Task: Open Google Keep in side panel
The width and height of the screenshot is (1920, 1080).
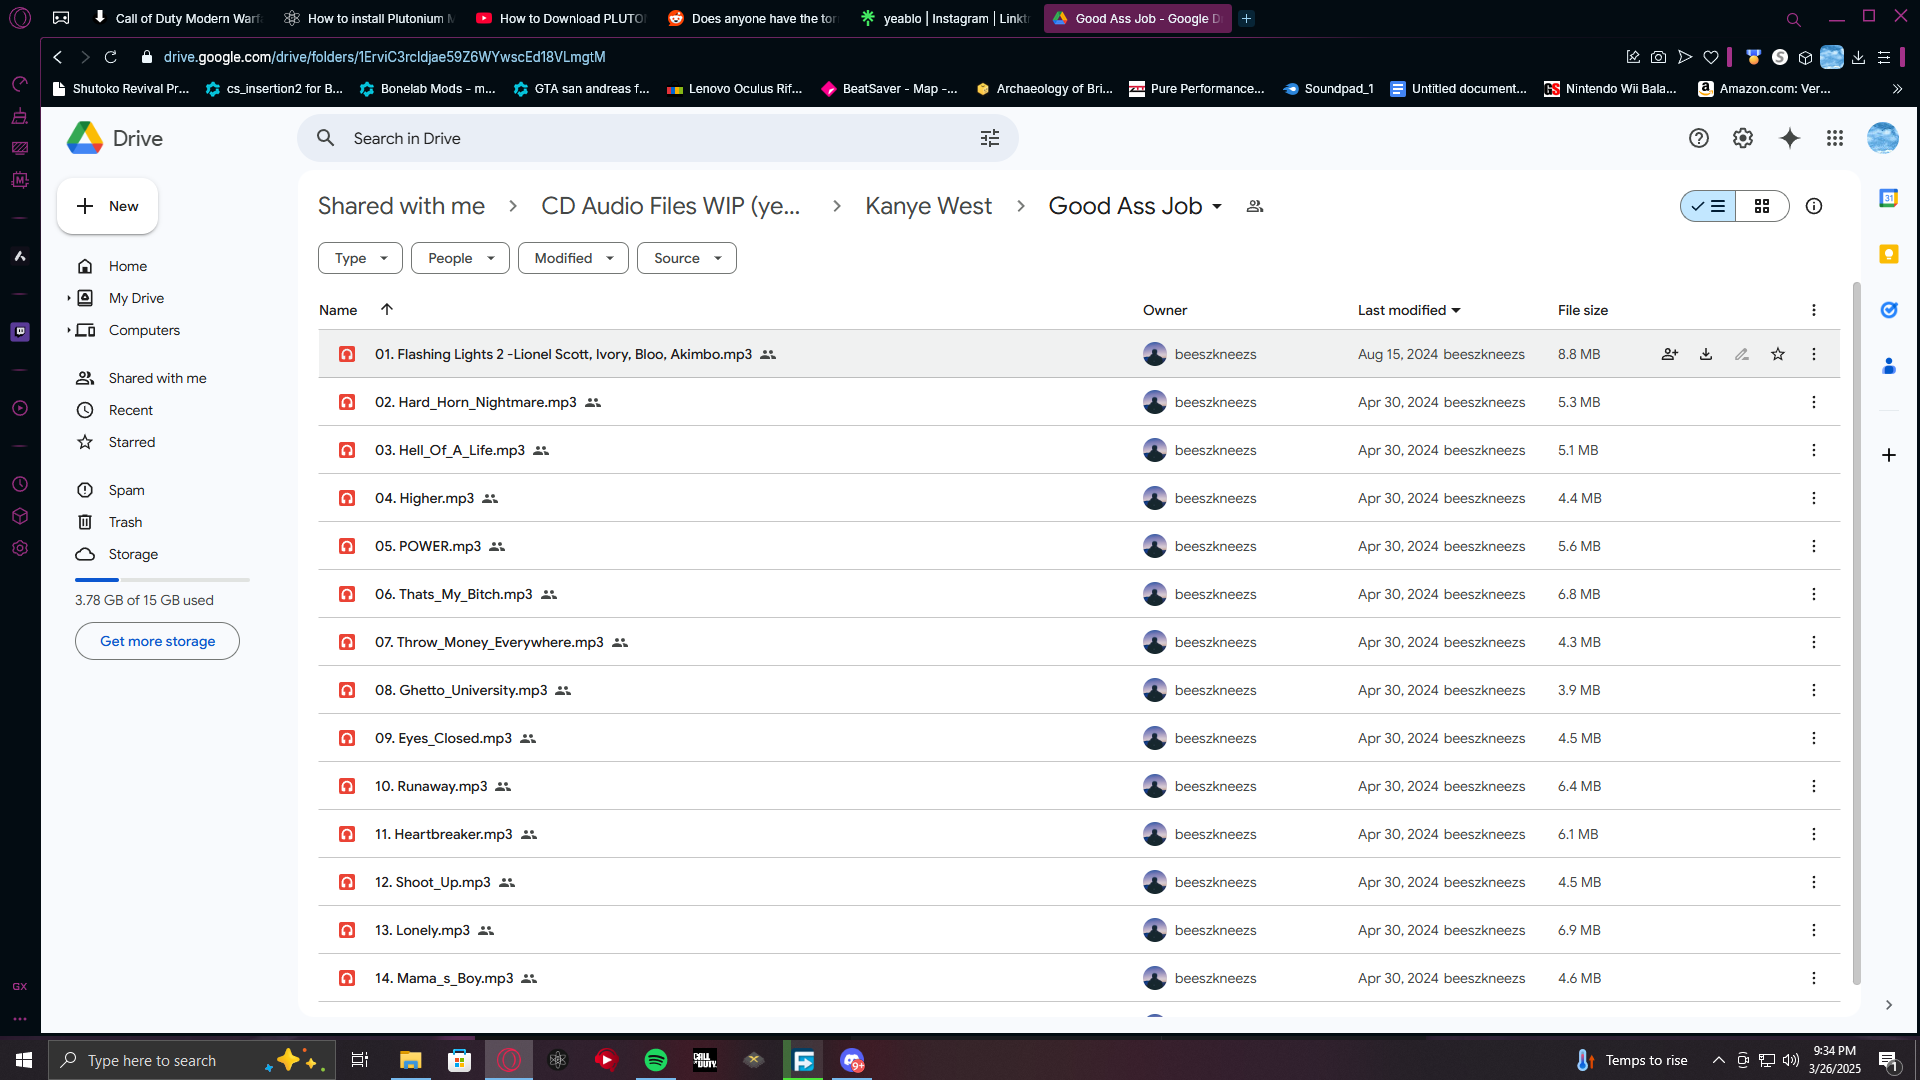Action: point(1889,254)
